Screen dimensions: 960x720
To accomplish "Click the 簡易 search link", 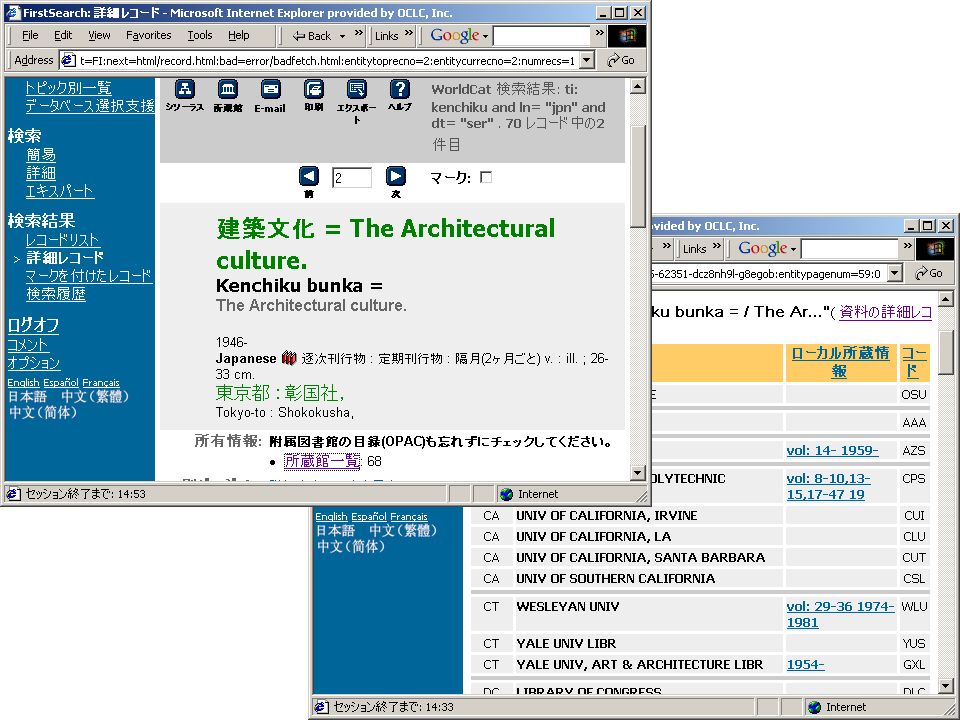I will coord(41,155).
